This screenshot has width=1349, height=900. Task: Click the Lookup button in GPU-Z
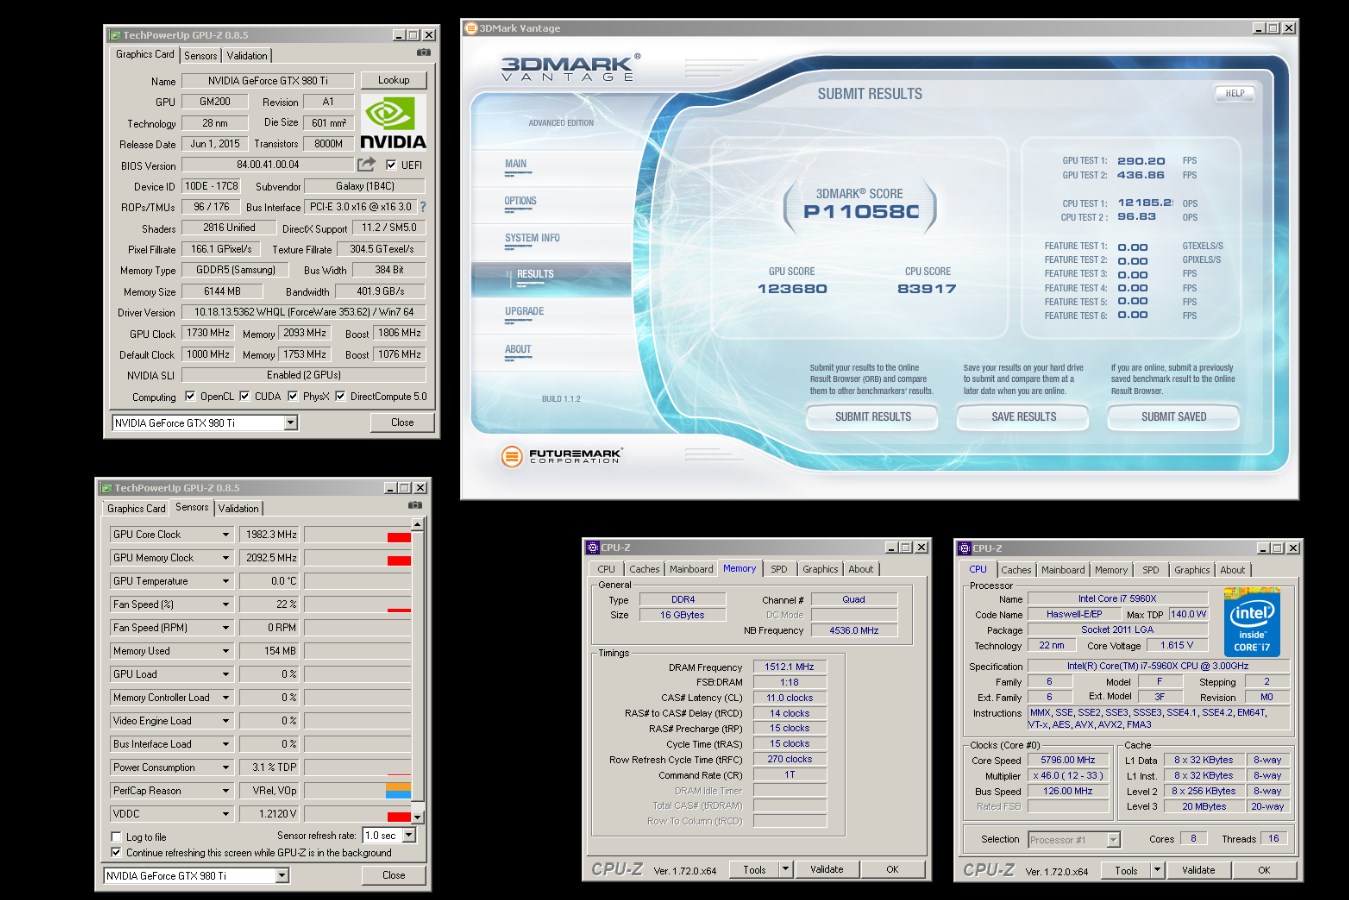393,80
